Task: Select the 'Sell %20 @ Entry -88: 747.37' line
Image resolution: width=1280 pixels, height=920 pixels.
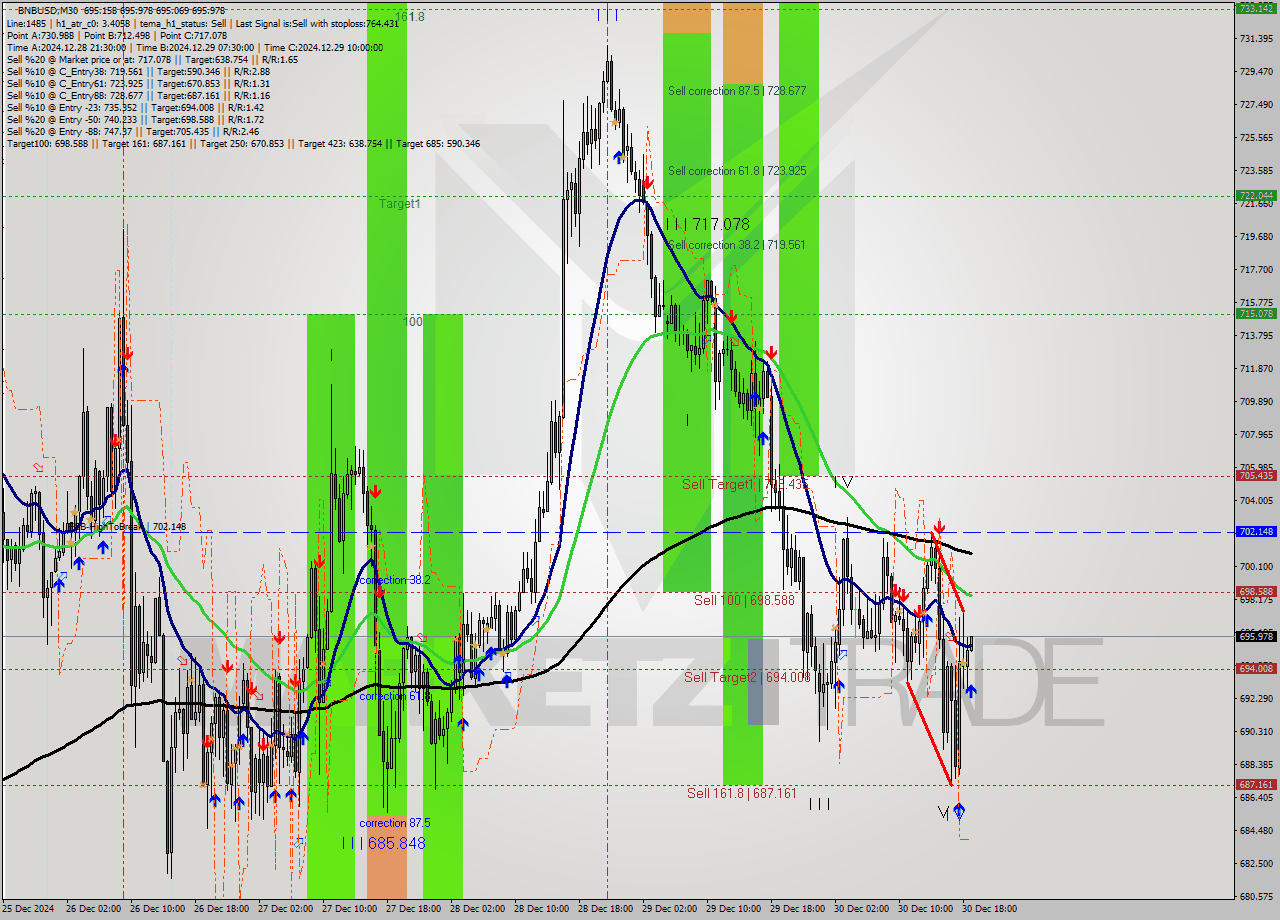Action: 133,131
